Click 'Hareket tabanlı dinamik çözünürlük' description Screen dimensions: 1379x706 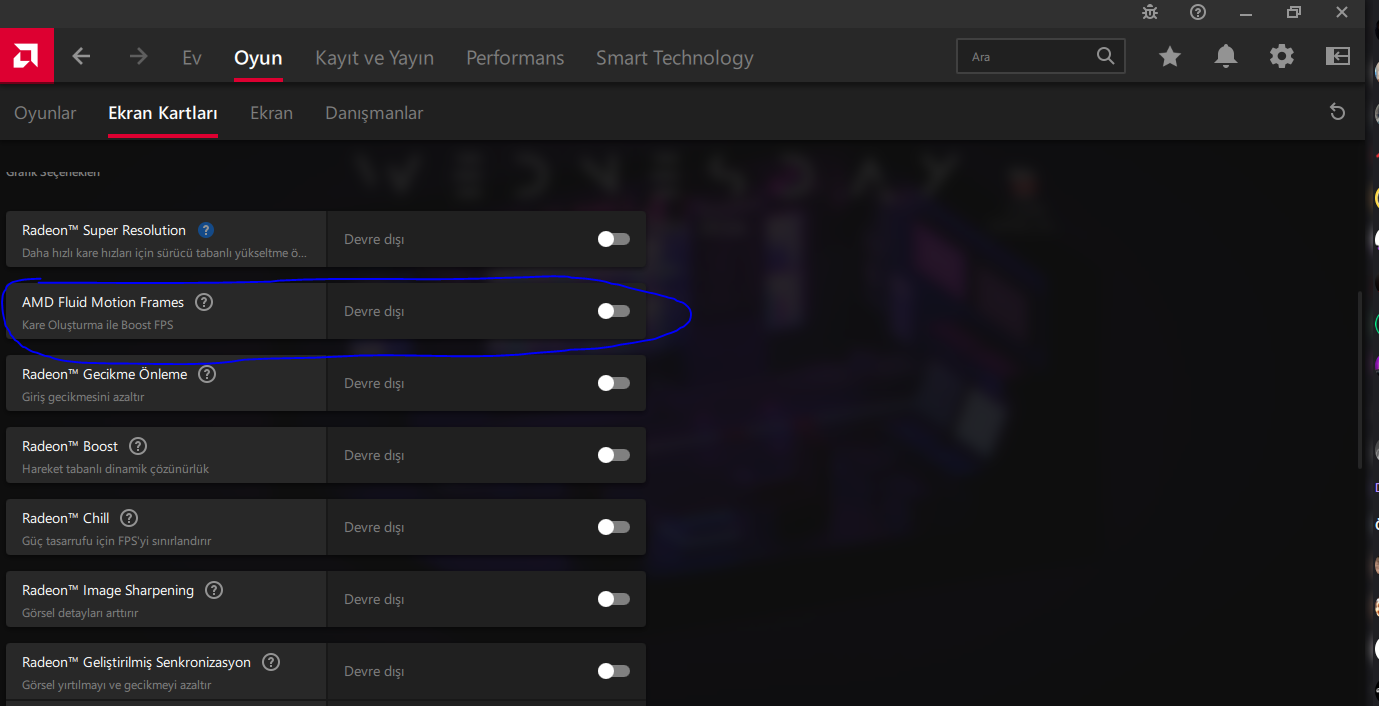click(x=116, y=469)
